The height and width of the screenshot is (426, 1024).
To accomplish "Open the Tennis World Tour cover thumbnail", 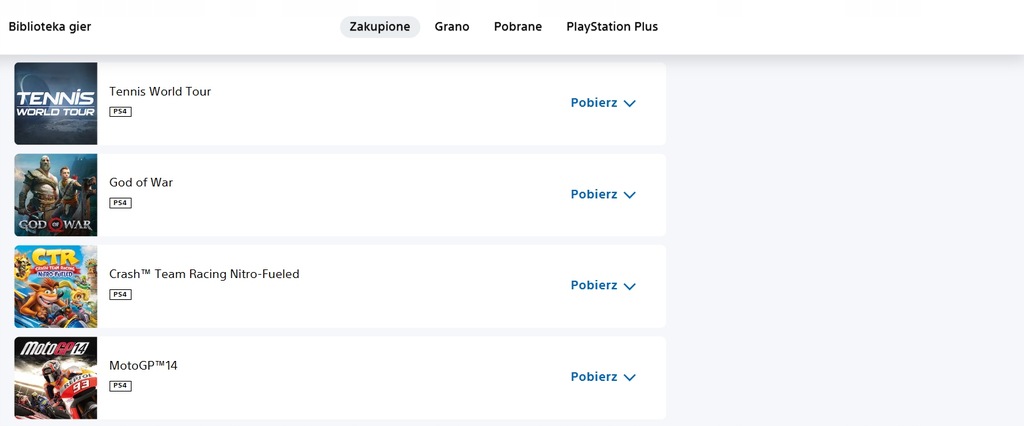I will pos(56,103).
